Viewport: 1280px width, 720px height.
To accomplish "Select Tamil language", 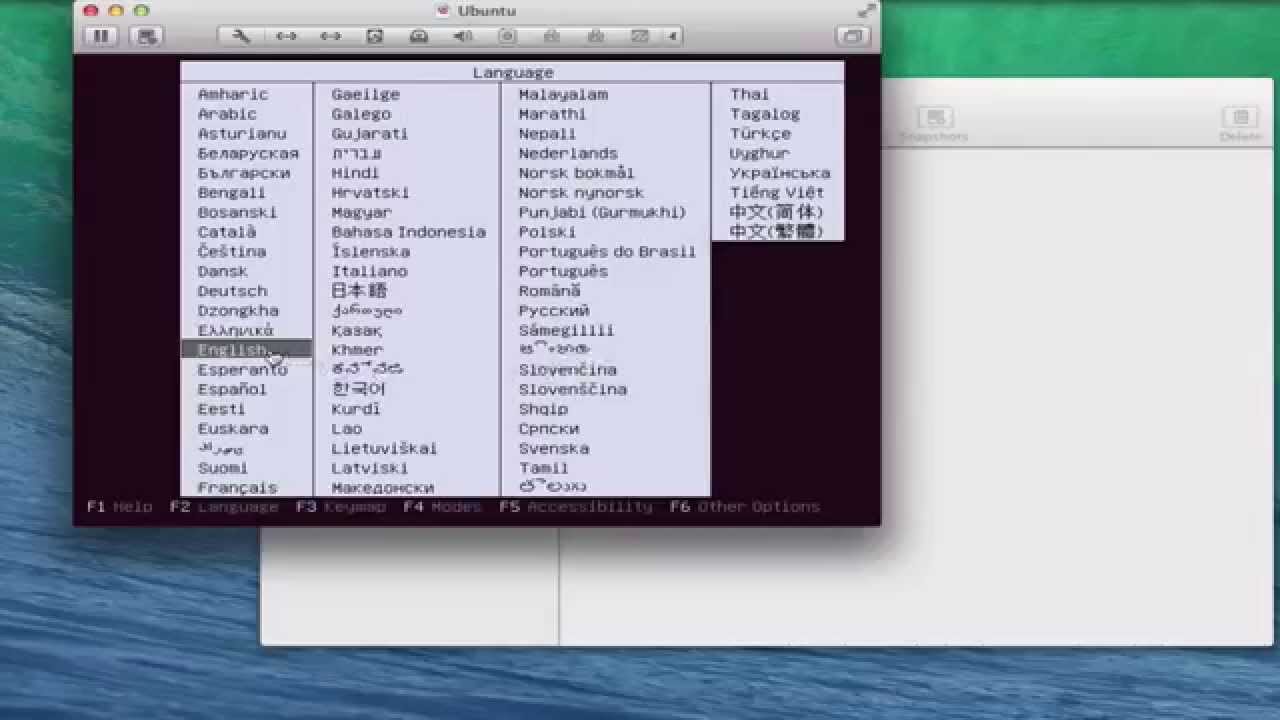I will 543,468.
